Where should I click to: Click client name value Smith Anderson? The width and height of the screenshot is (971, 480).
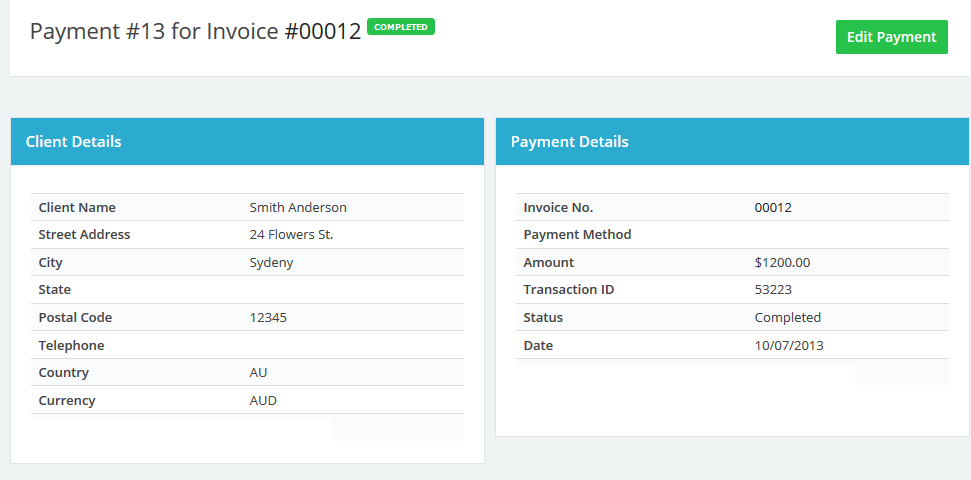(298, 208)
